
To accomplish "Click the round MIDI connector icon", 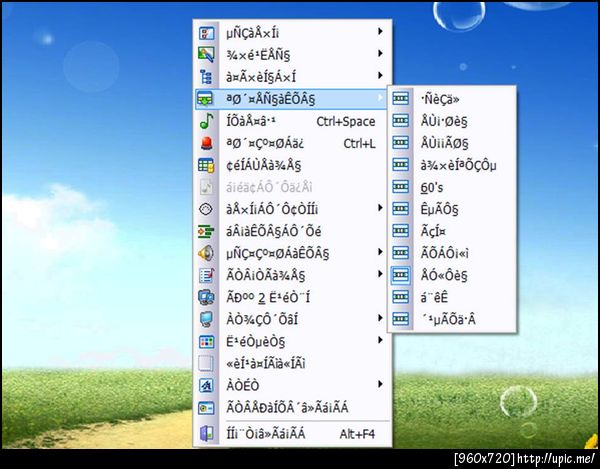I will click(206, 209).
